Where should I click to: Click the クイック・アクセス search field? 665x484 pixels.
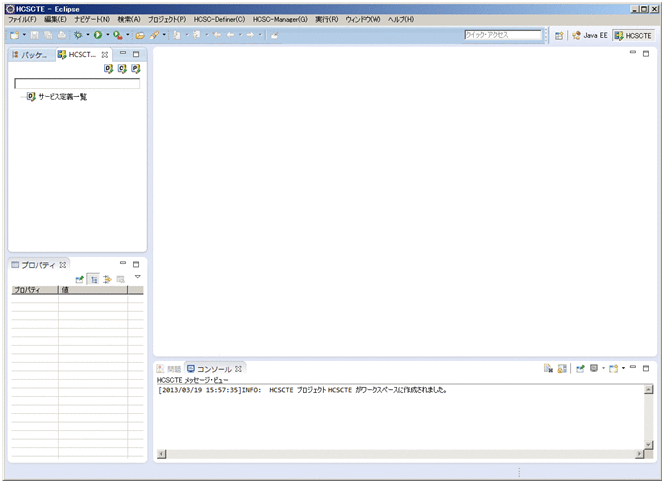(x=503, y=35)
